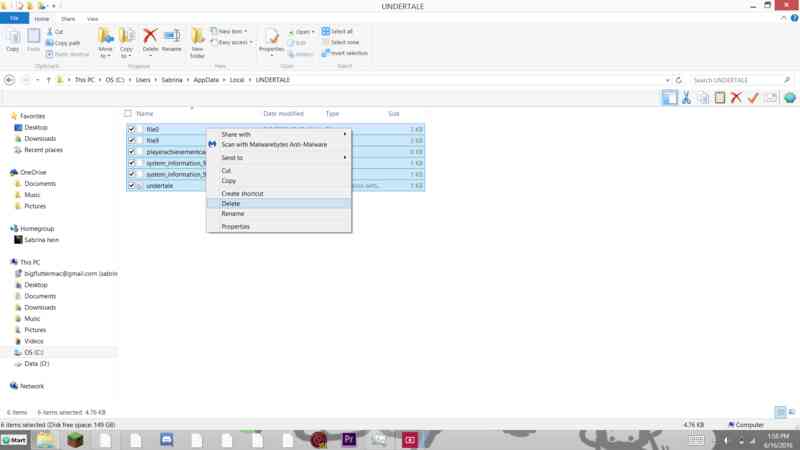Choose Cut in the context menu
Screen dimensions: 800x450
coord(279,170)
